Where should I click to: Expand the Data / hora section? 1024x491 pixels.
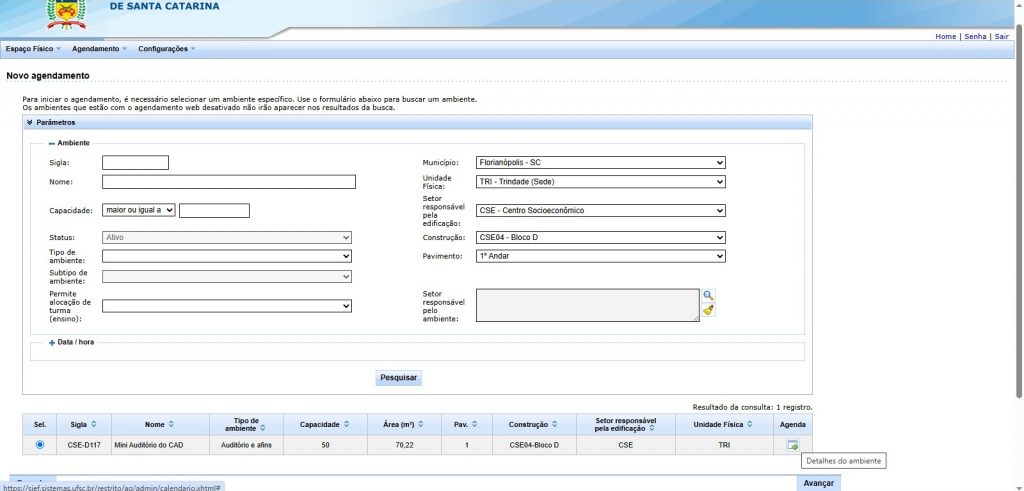pyautogui.click(x=52, y=342)
